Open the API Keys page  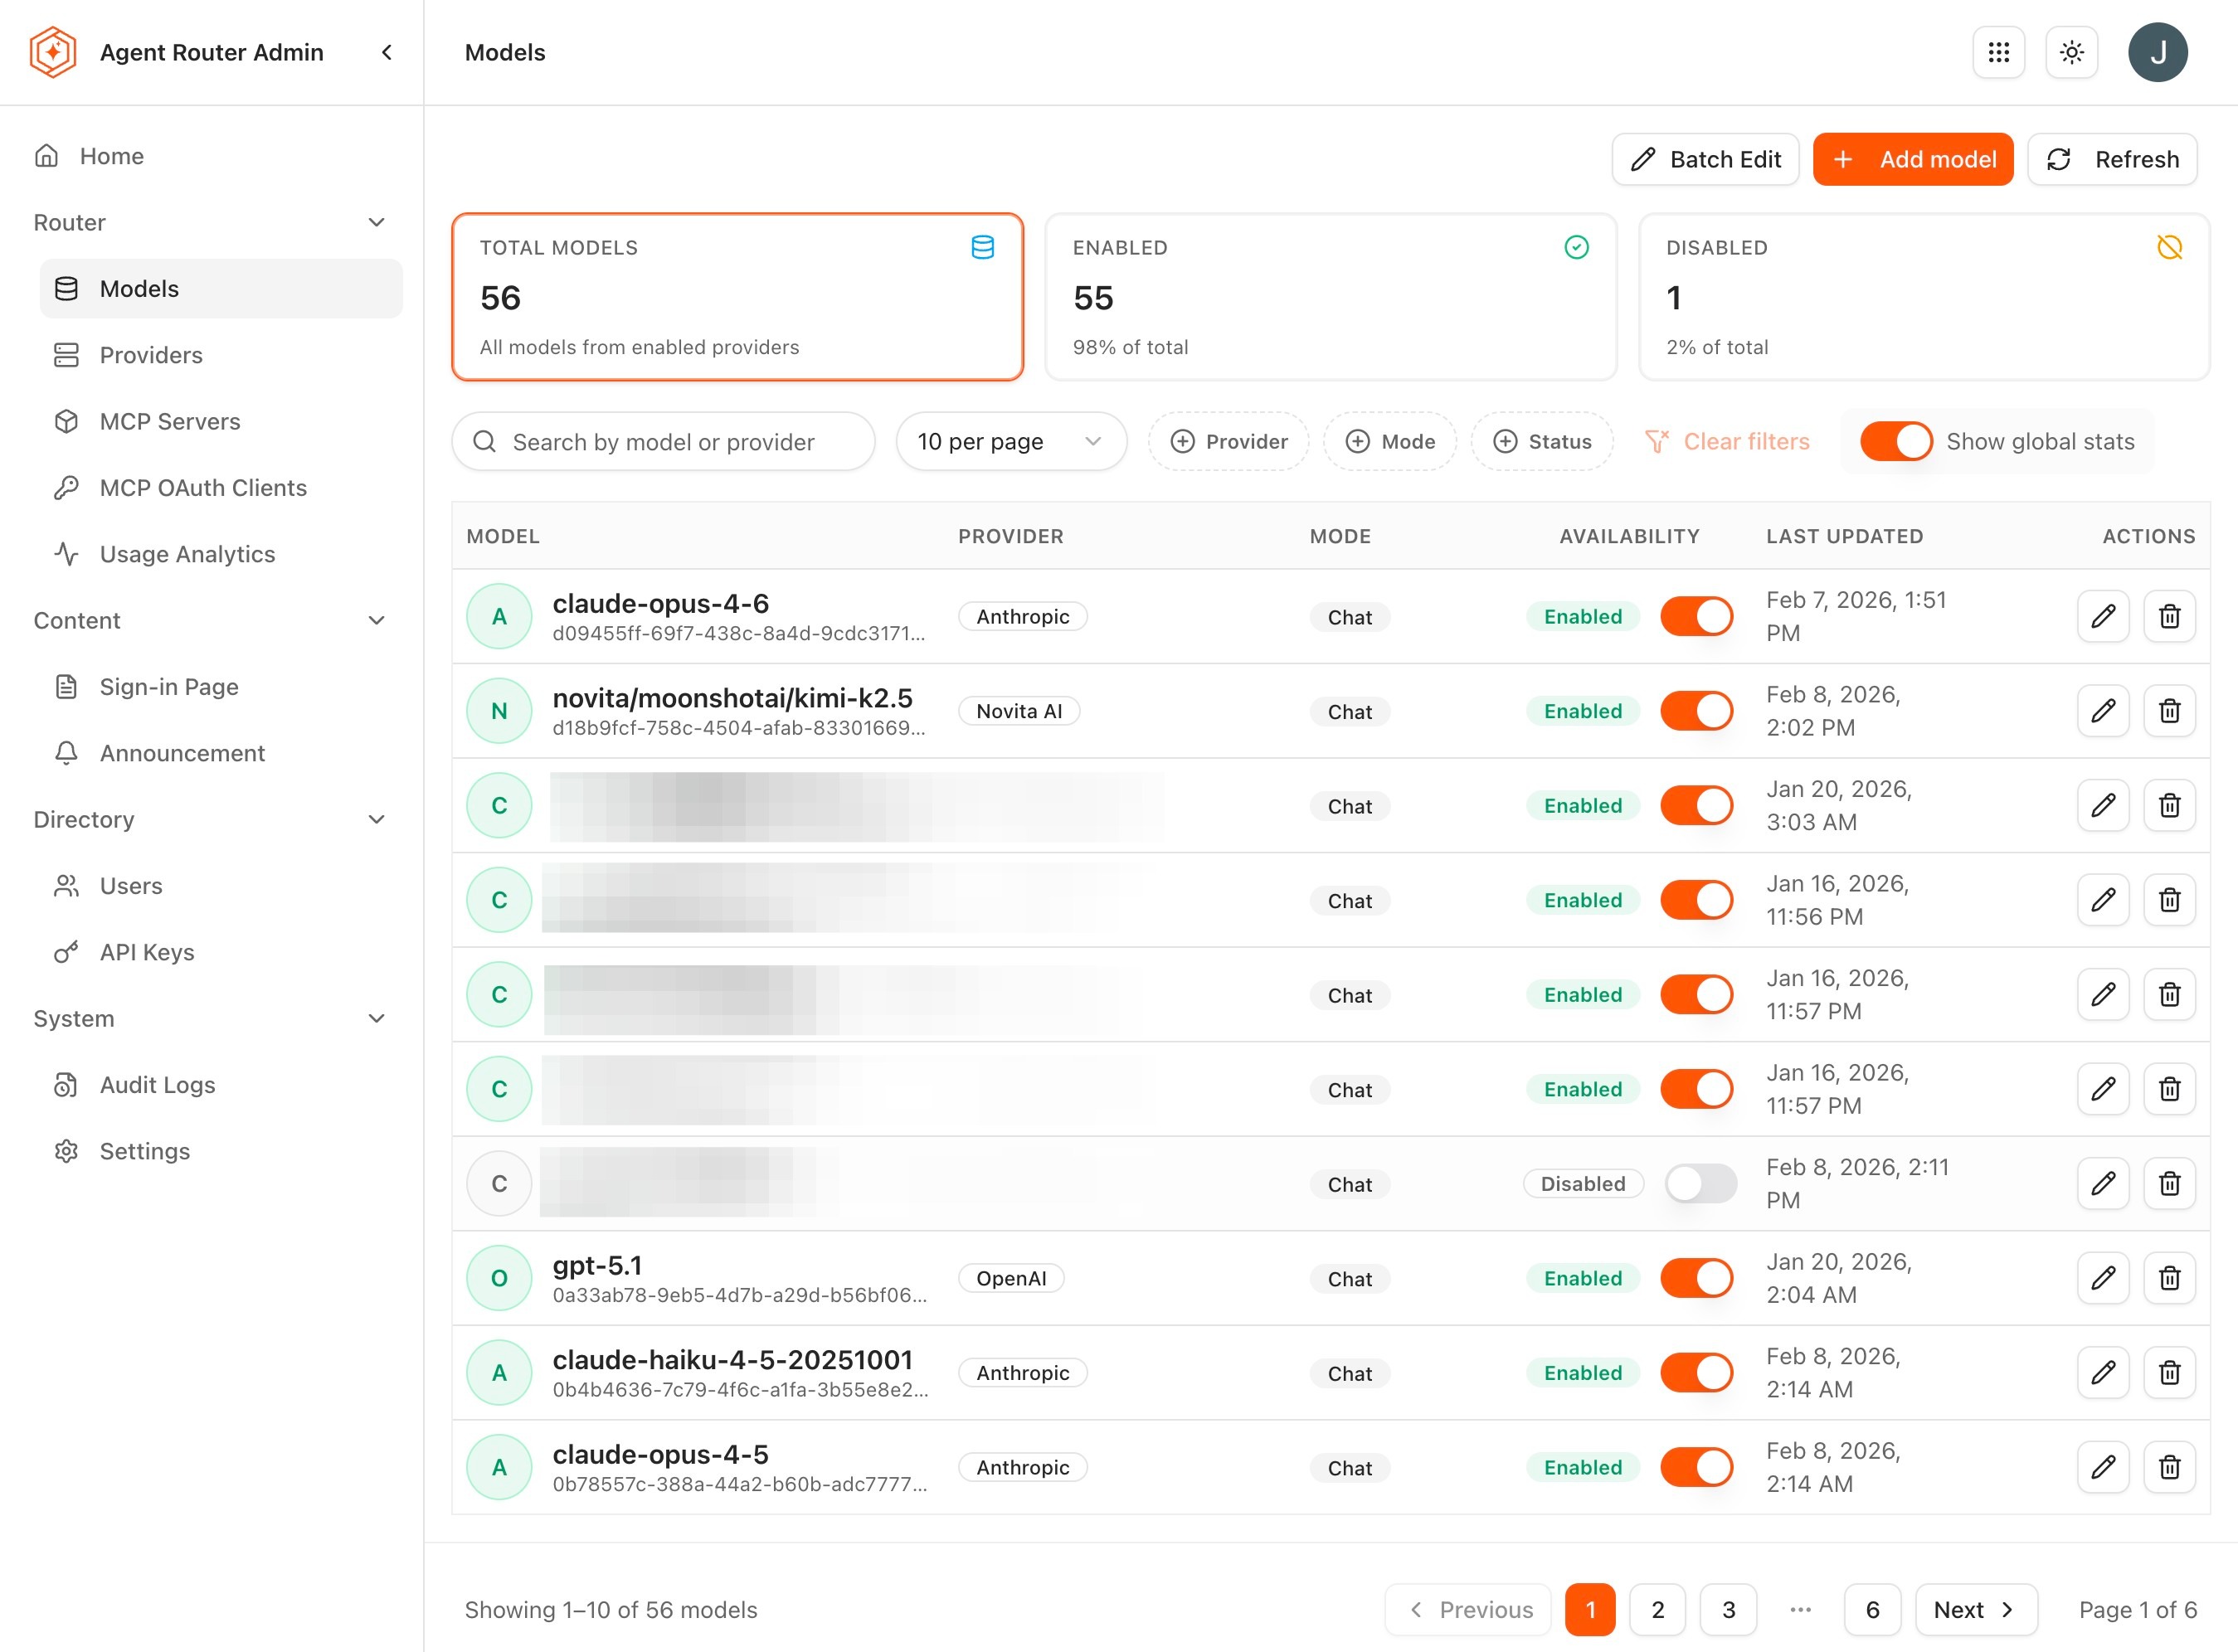[221, 952]
